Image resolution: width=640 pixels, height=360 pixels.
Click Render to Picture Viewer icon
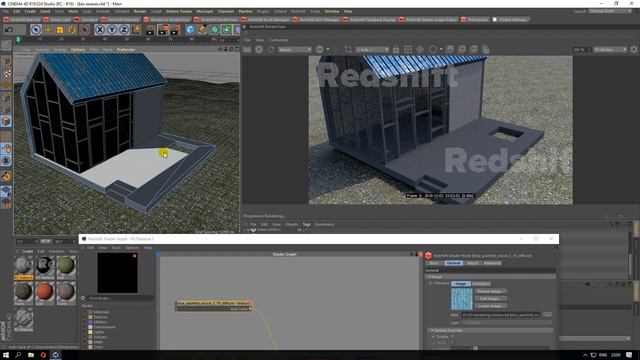pyautogui.click(x=163, y=29)
